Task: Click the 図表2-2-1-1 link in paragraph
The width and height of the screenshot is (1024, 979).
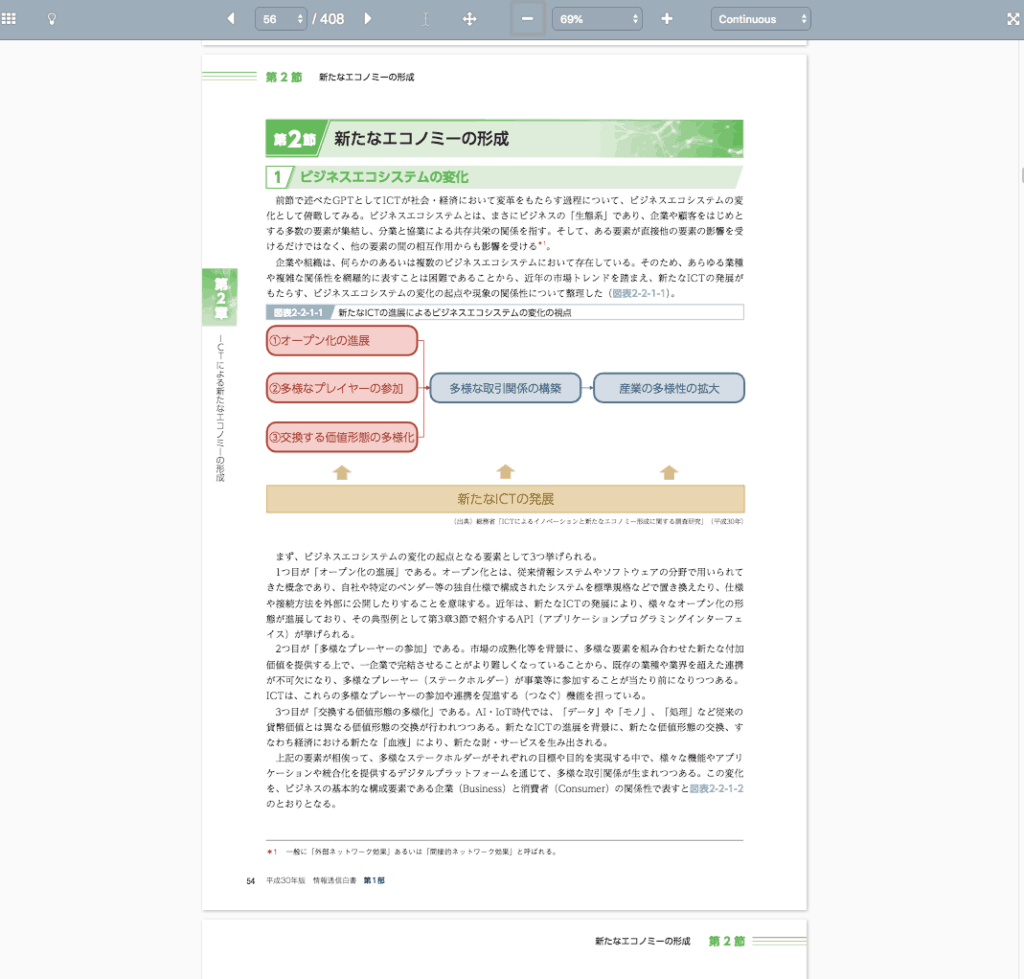Action: 640,293
